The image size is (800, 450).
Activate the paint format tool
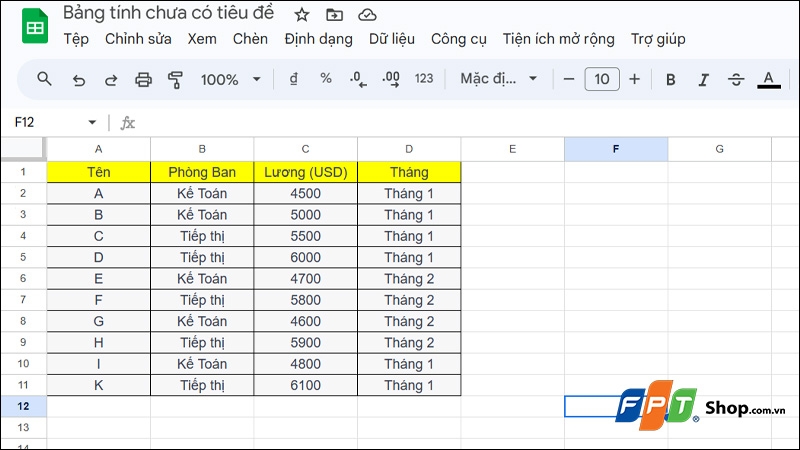coord(176,80)
